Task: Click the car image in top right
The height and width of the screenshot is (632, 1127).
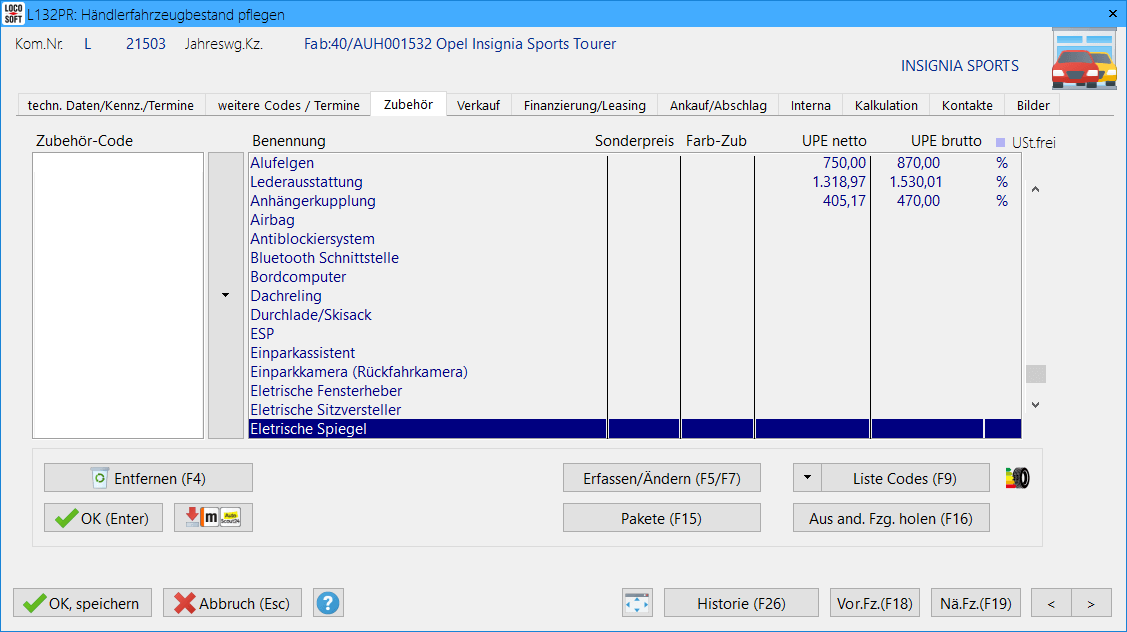Action: pyautogui.click(x=1083, y=62)
